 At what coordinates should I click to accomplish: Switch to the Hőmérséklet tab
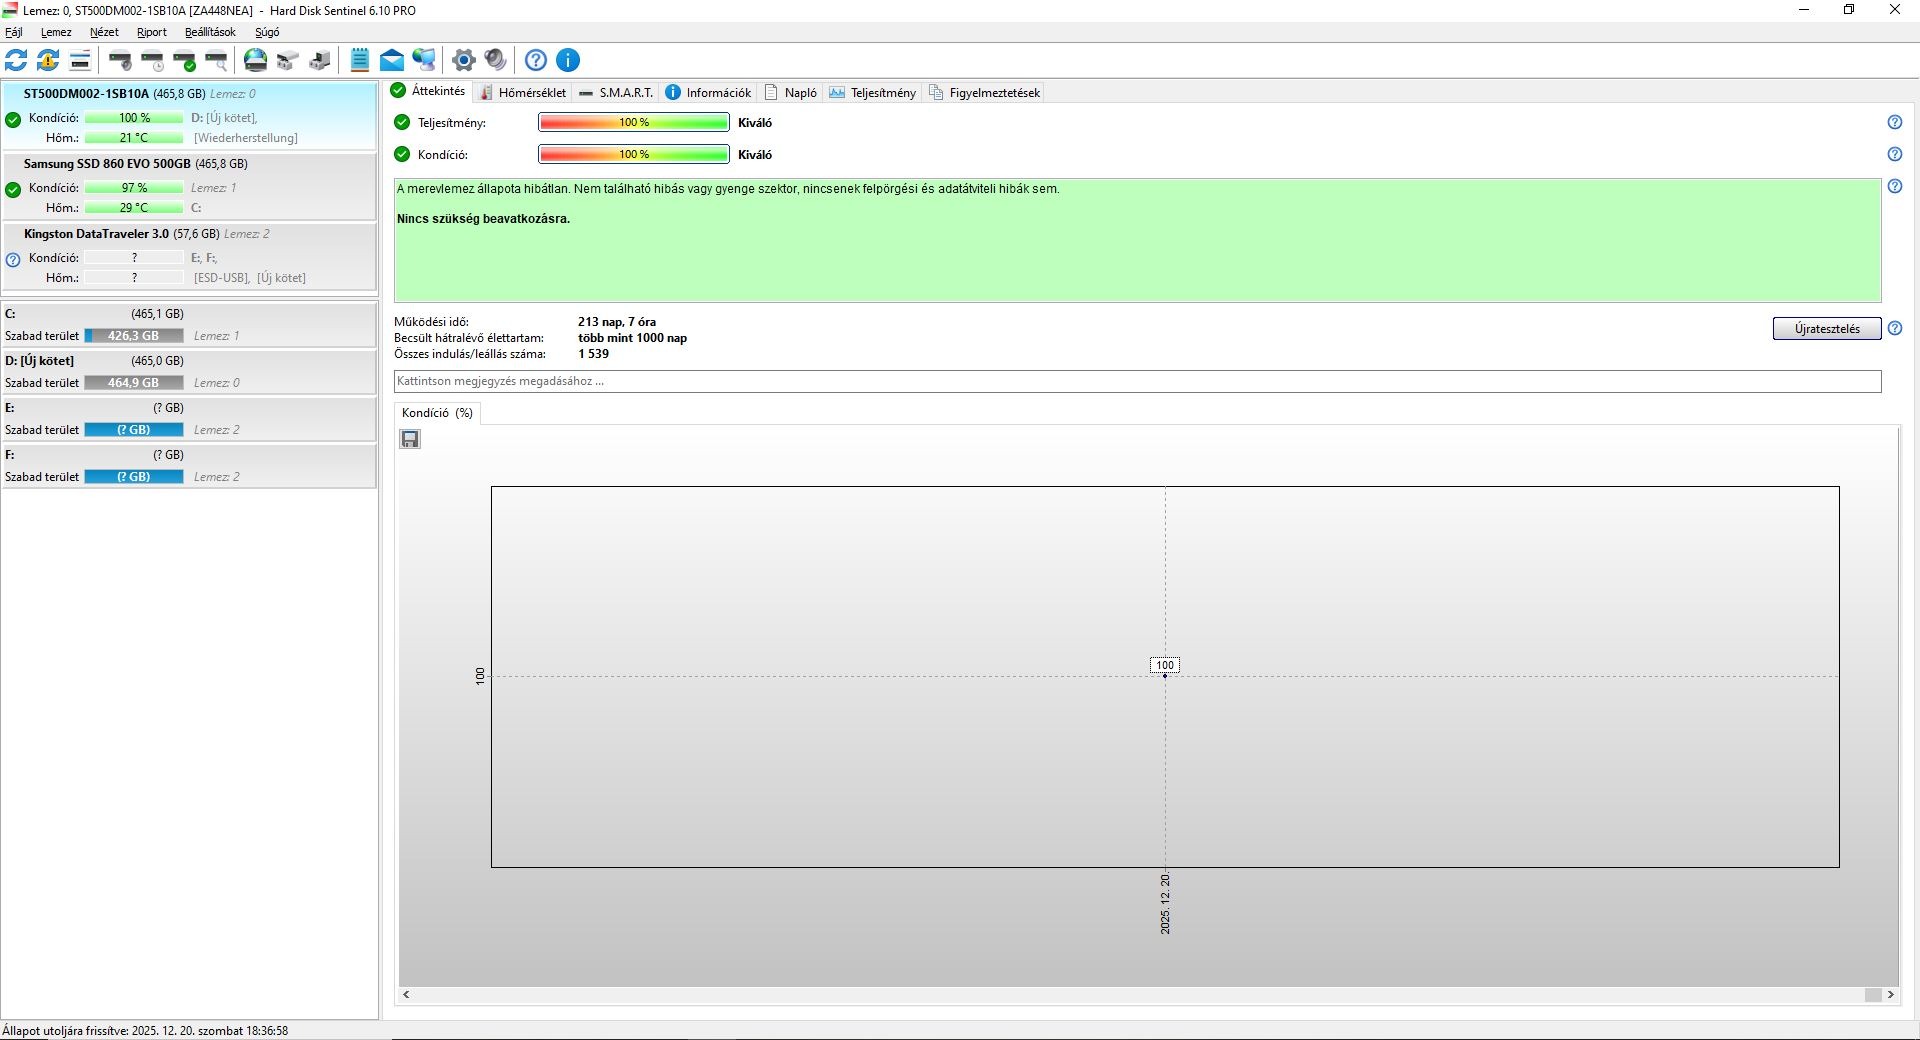523,92
